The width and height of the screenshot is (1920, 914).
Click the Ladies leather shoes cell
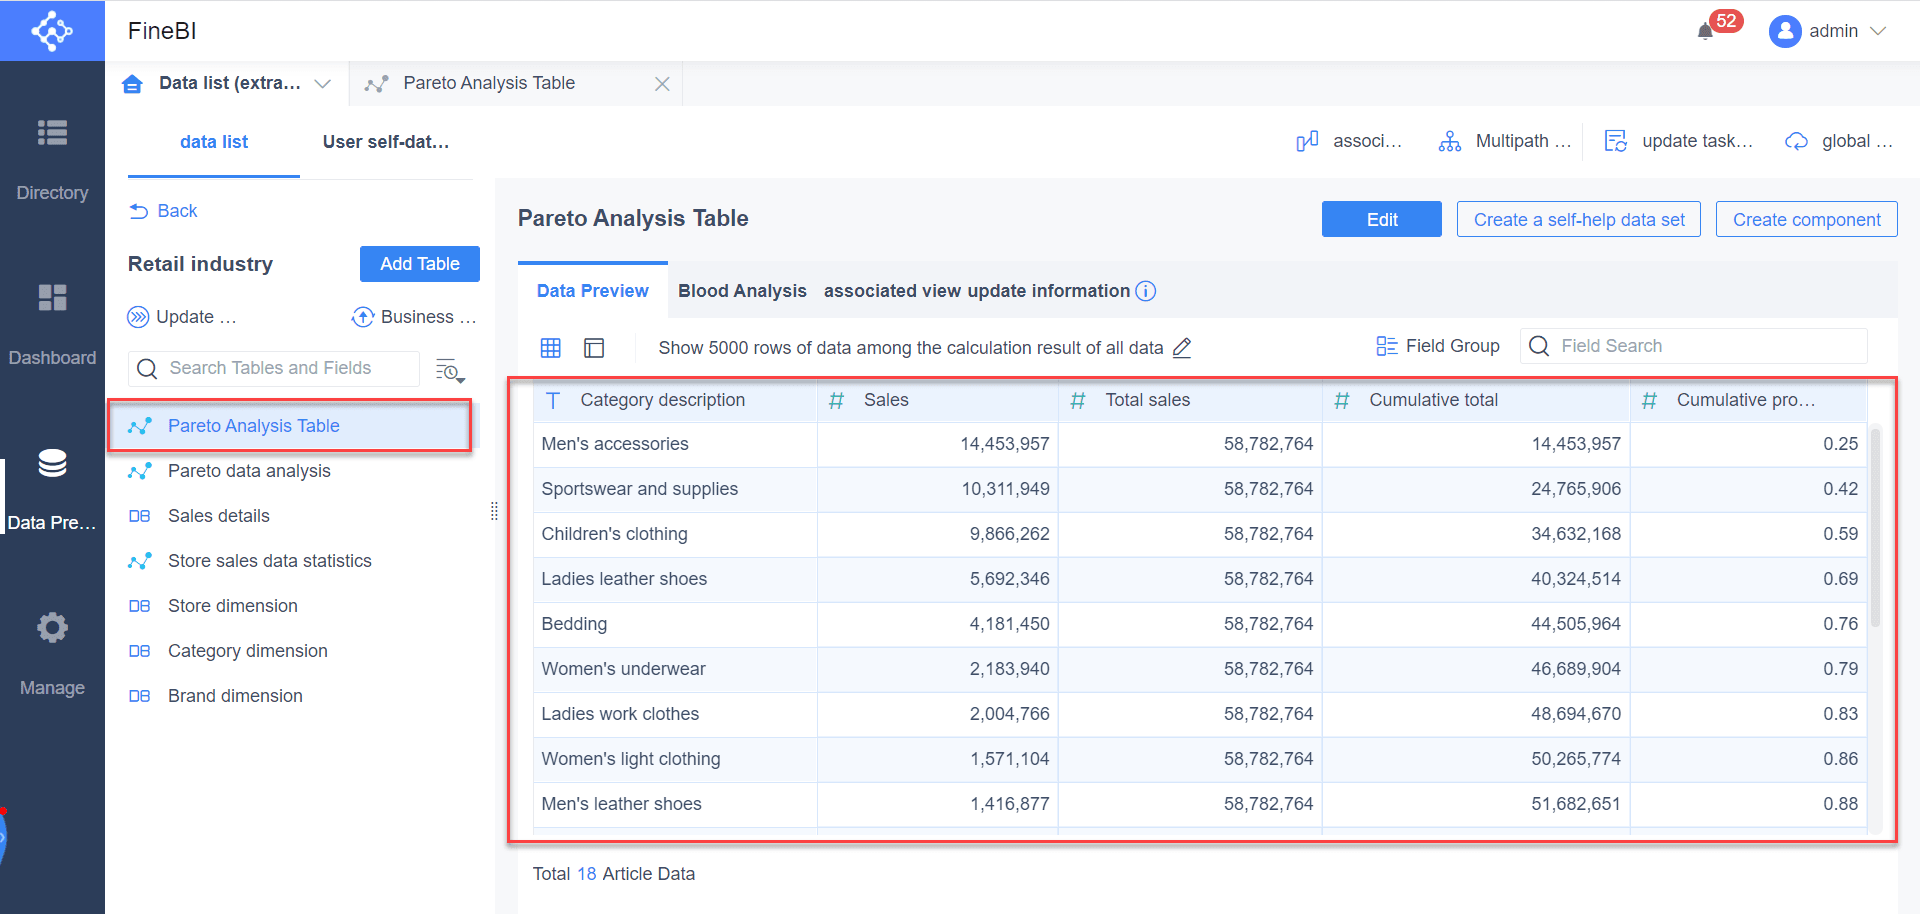tap(675, 579)
